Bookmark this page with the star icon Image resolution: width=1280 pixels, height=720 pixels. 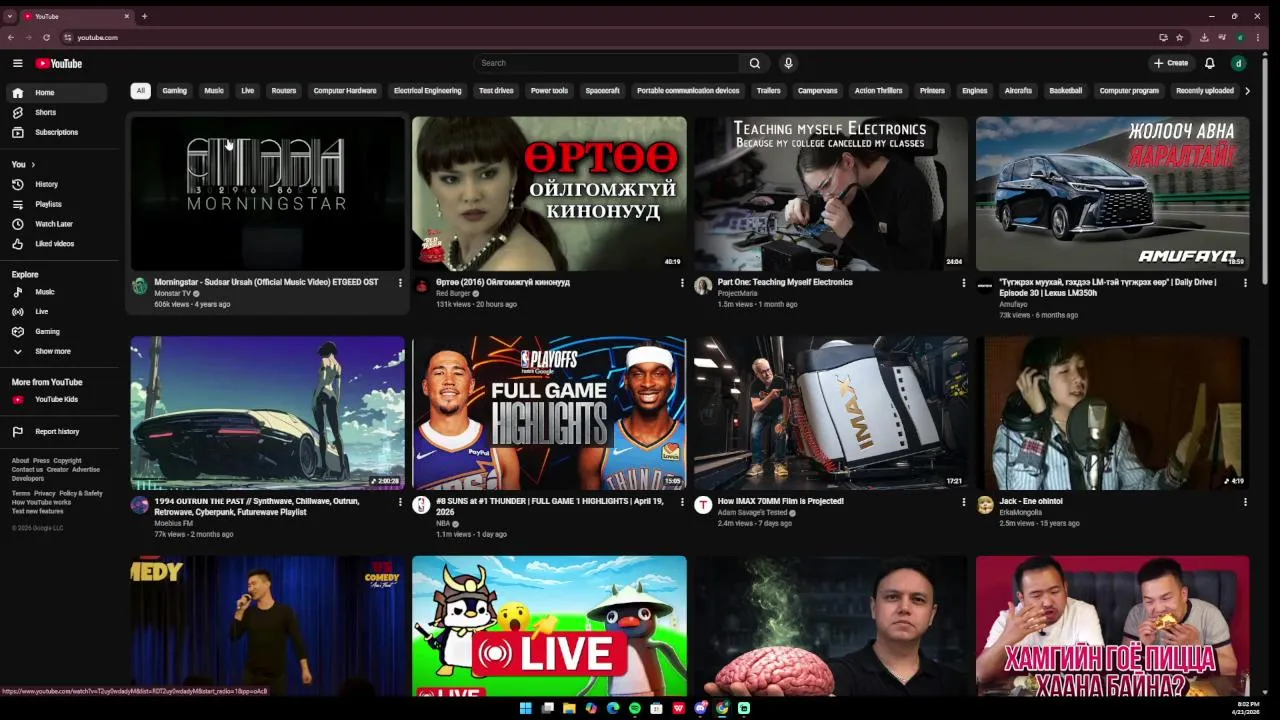tap(1180, 37)
